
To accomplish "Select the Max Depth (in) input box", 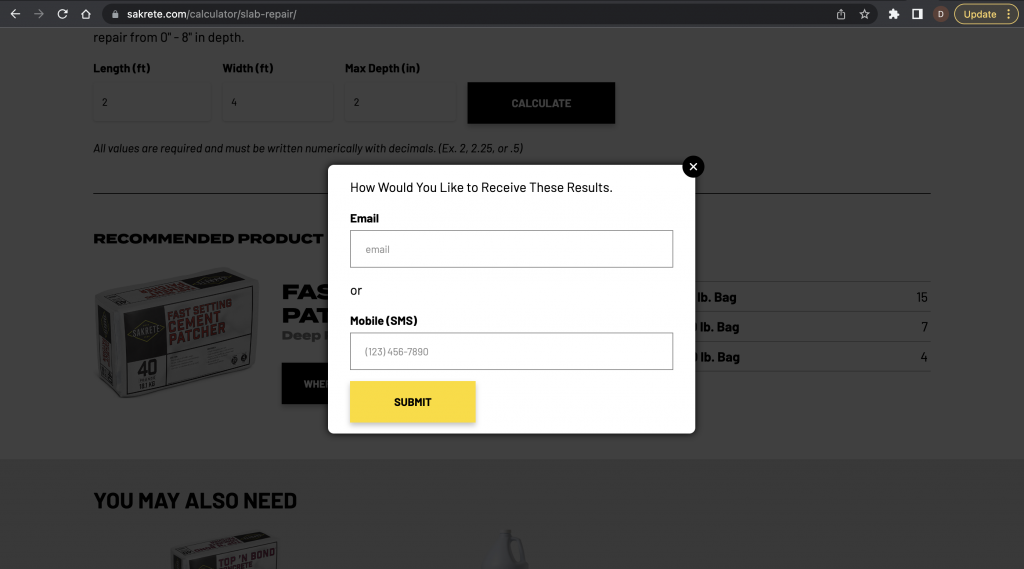I will 400,103.
